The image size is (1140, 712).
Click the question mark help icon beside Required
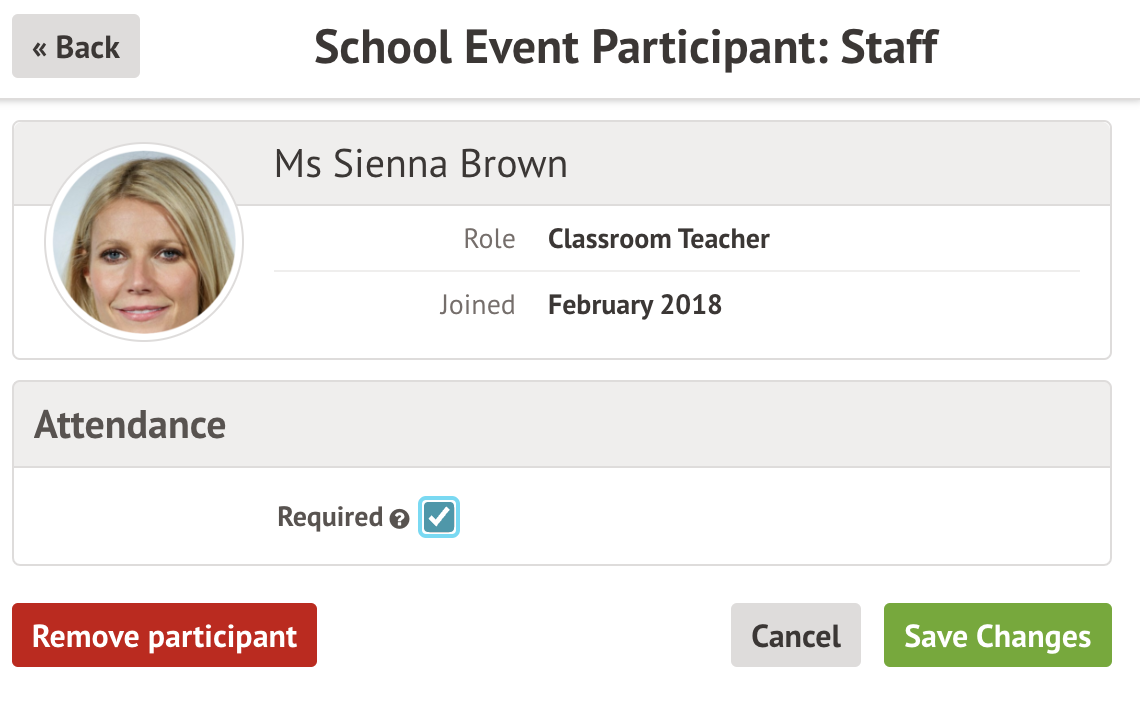400,519
